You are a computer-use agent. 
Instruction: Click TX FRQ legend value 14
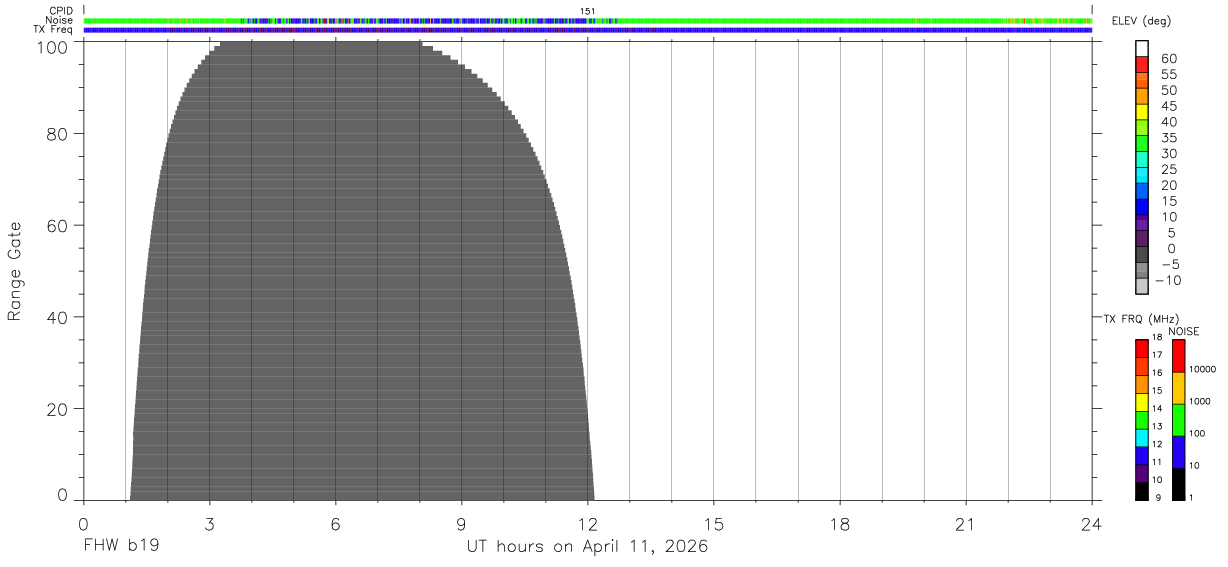[x=1157, y=409]
